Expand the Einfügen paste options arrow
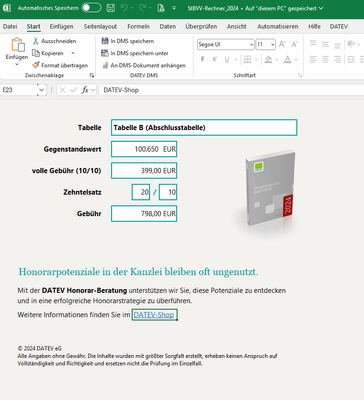Screen dimensions: 364x400 [17, 64]
